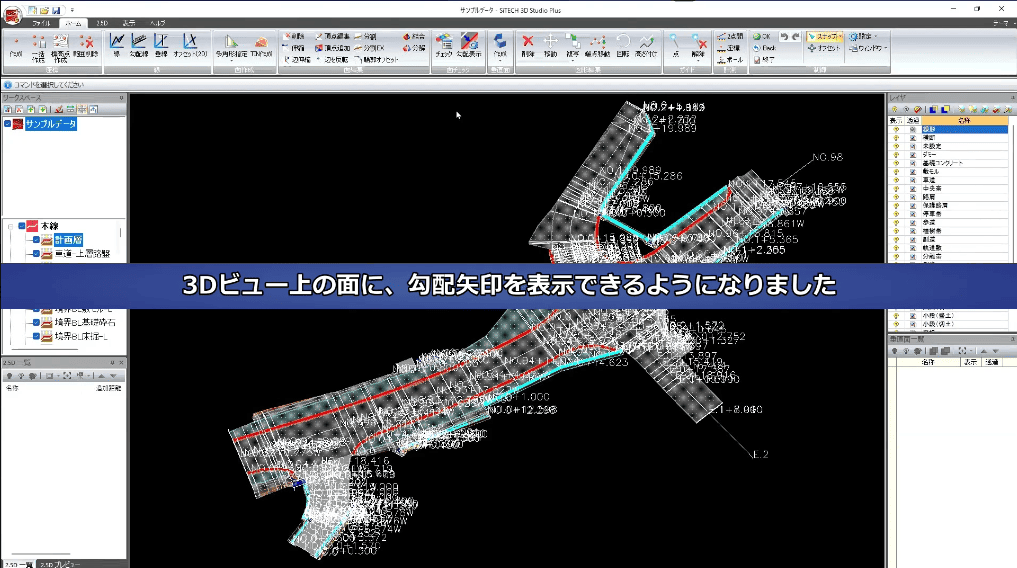The height and width of the screenshot is (568, 1017).
Task: Select 境界BL基礎砕石 in the tree
Action: 85,322
